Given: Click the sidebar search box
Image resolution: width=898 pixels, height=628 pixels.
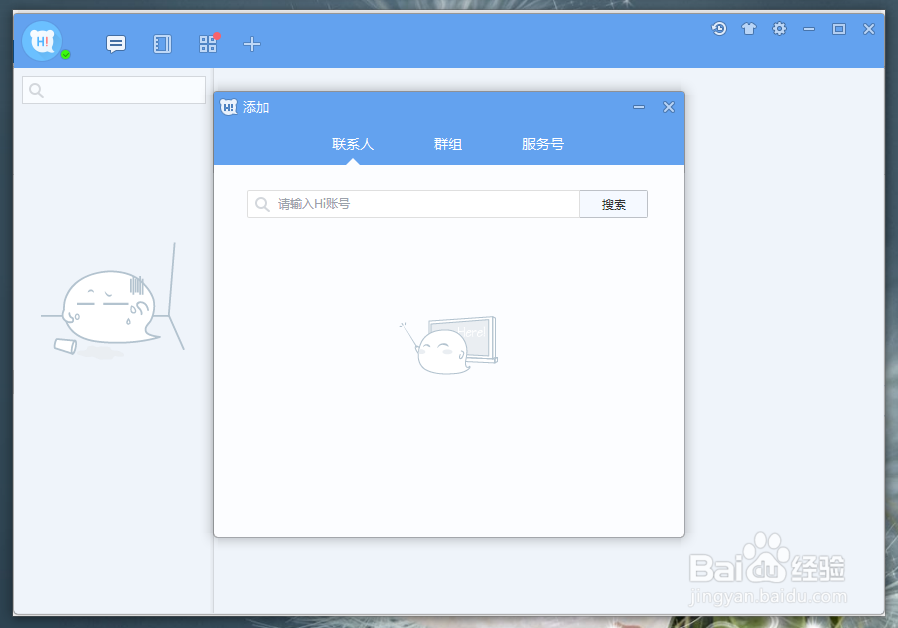Looking at the screenshot, I should point(113,90).
